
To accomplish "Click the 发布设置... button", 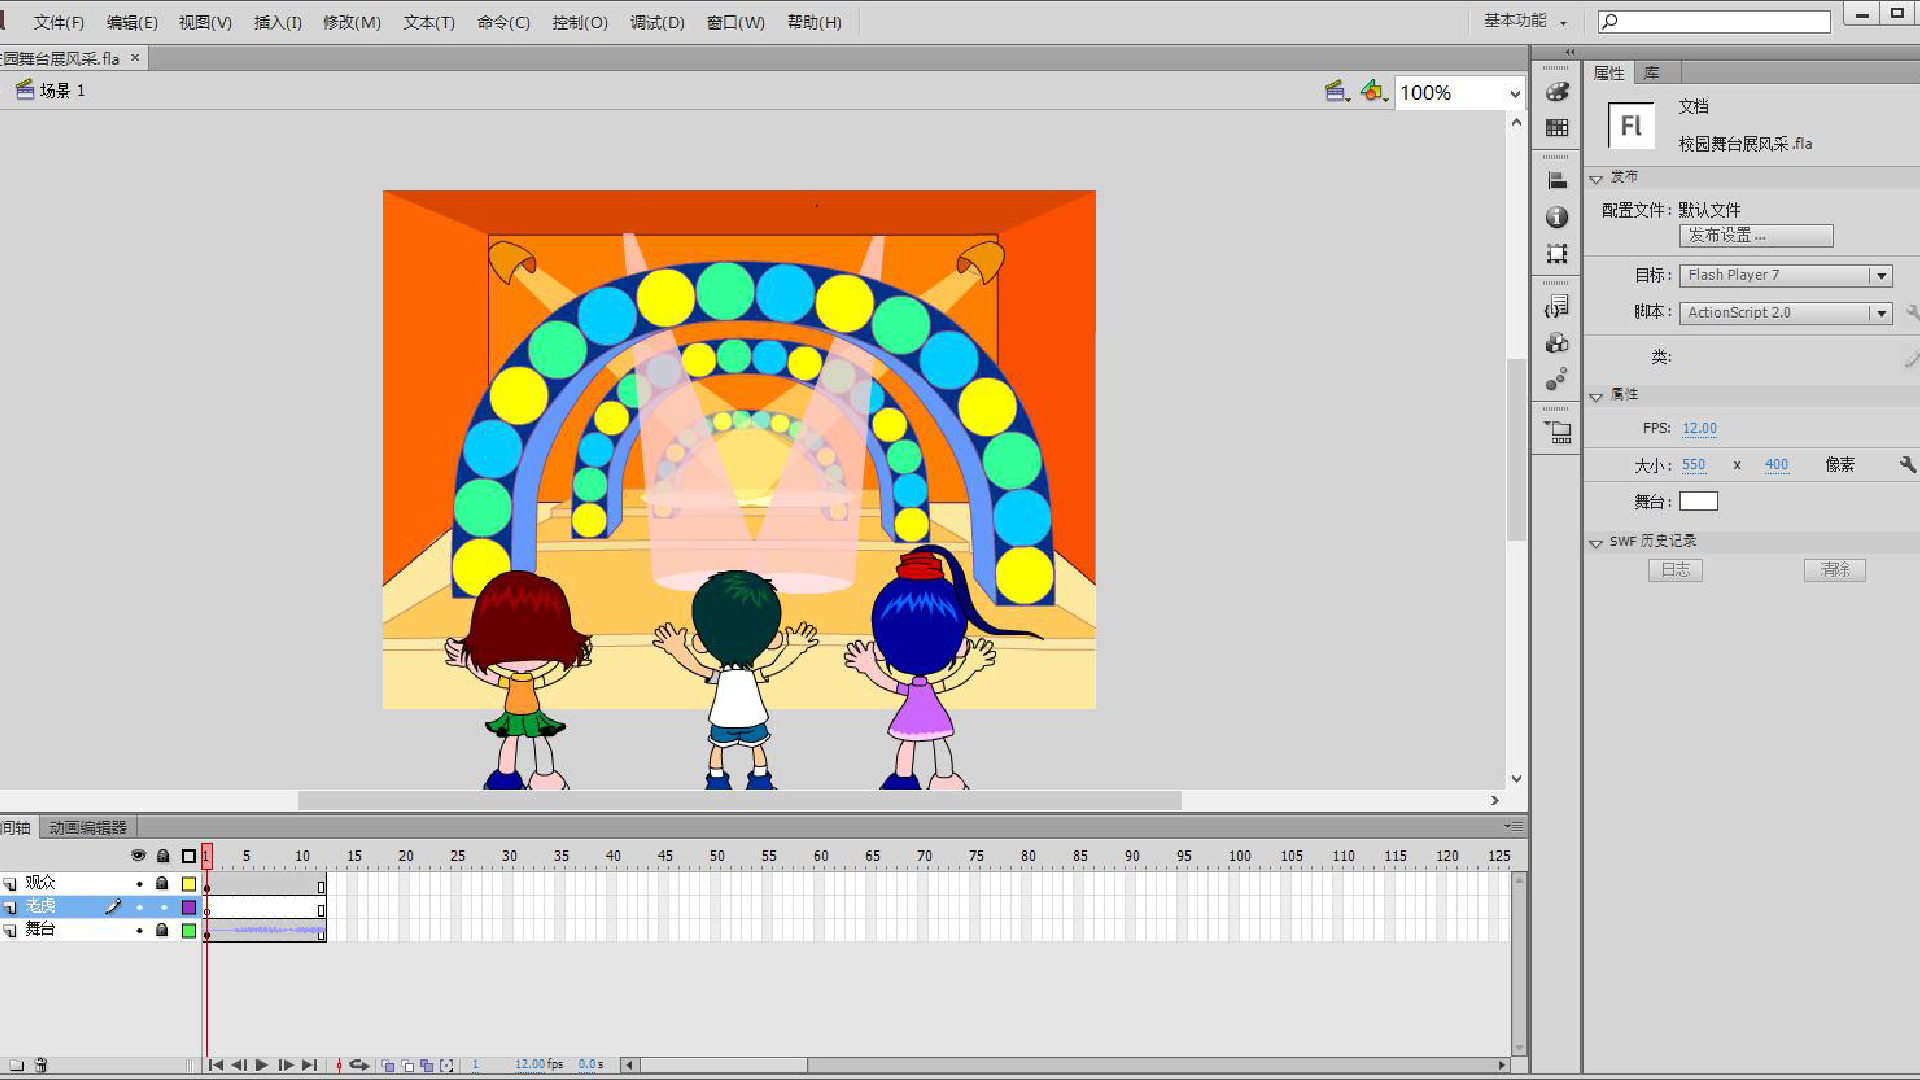I will click(x=1756, y=235).
